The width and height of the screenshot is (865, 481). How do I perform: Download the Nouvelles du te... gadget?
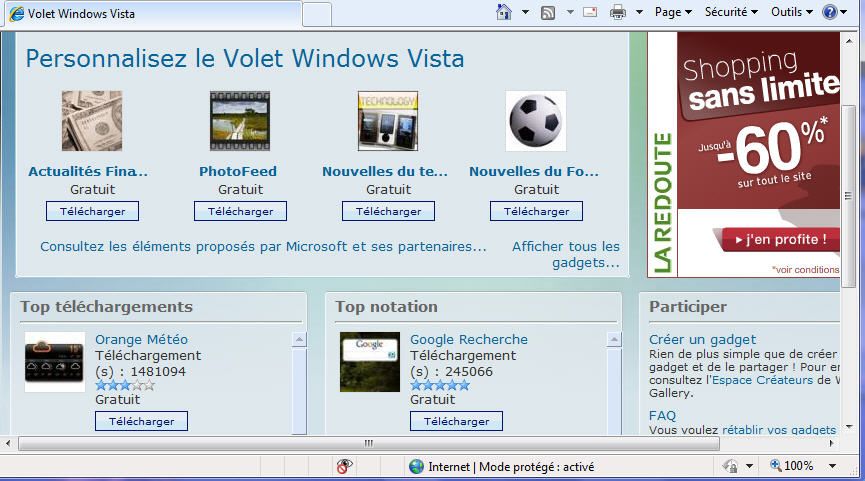[x=388, y=211]
